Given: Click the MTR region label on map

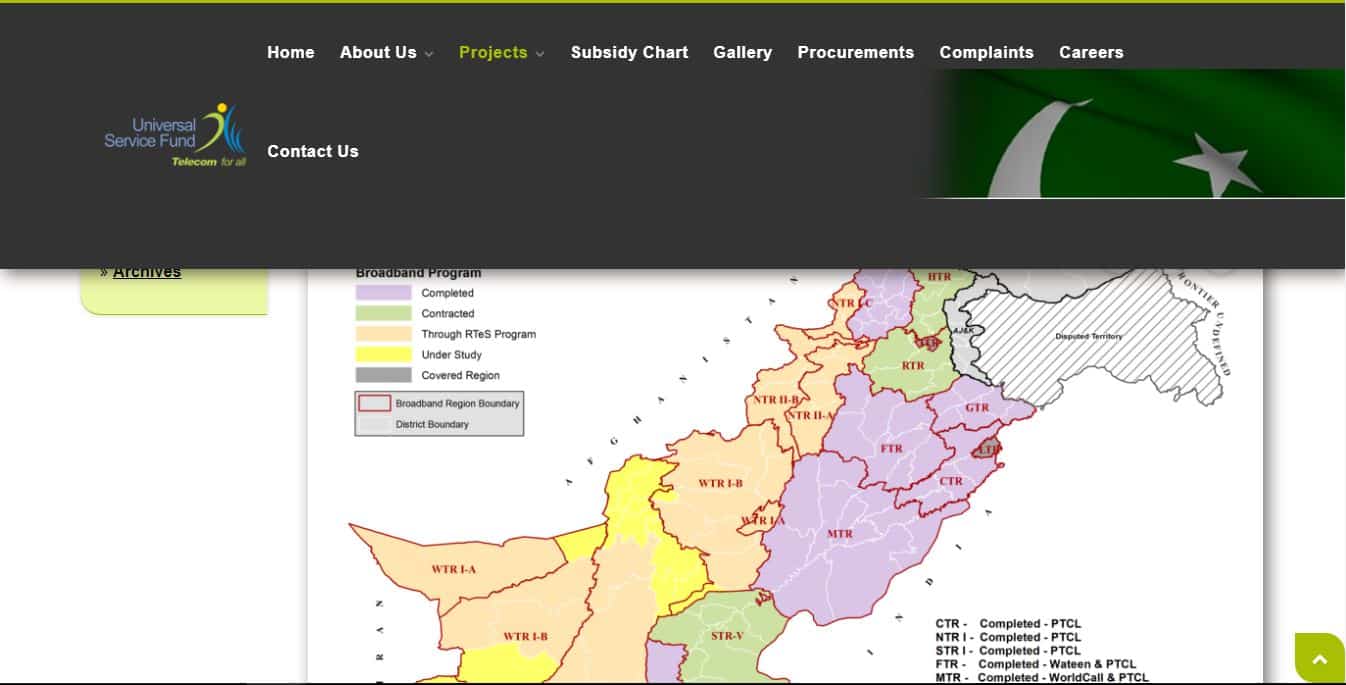Looking at the screenshot, I should (840, 534).
